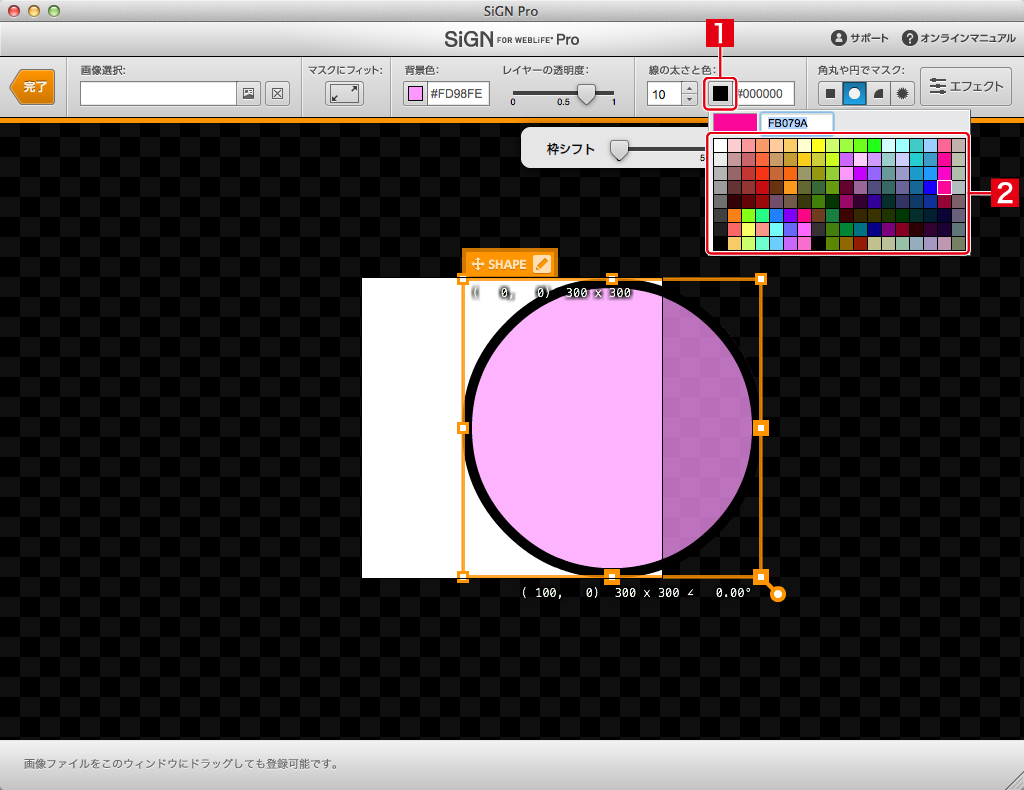Pick the white swatch at palette's first cell
1024x790 pixels.
coord(720,145)
